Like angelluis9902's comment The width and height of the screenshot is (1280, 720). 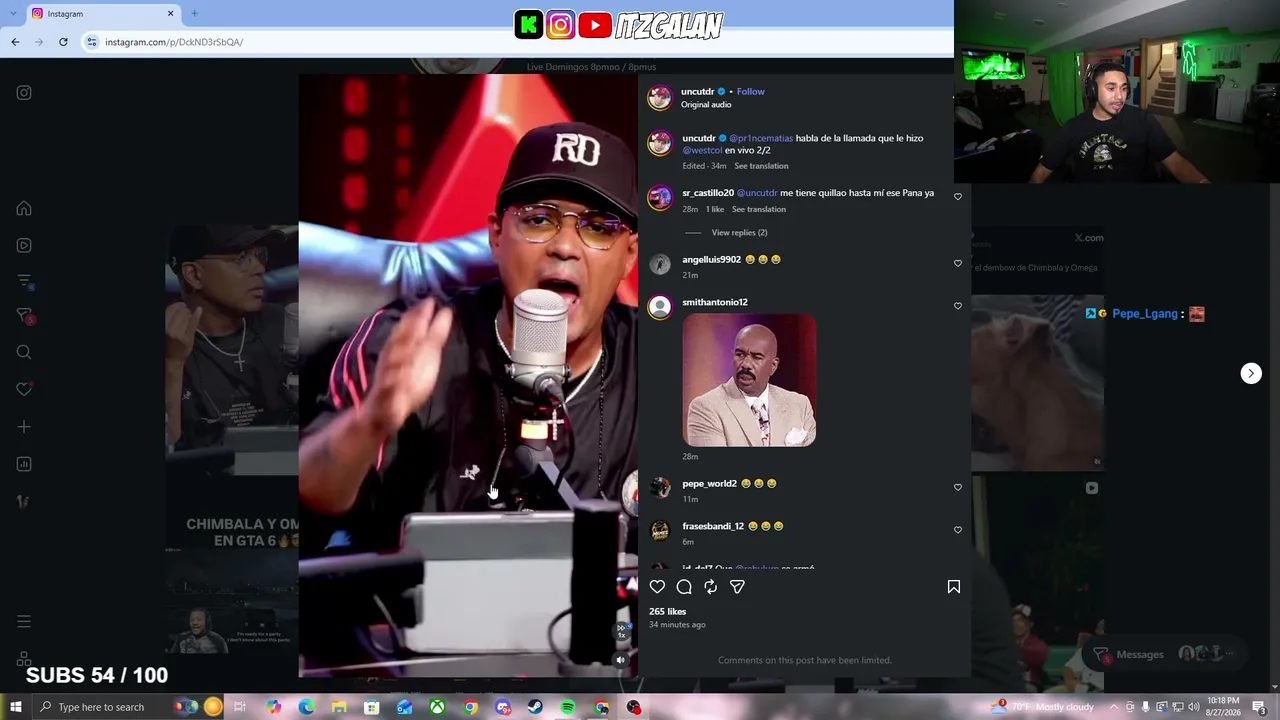pos(958,263)
